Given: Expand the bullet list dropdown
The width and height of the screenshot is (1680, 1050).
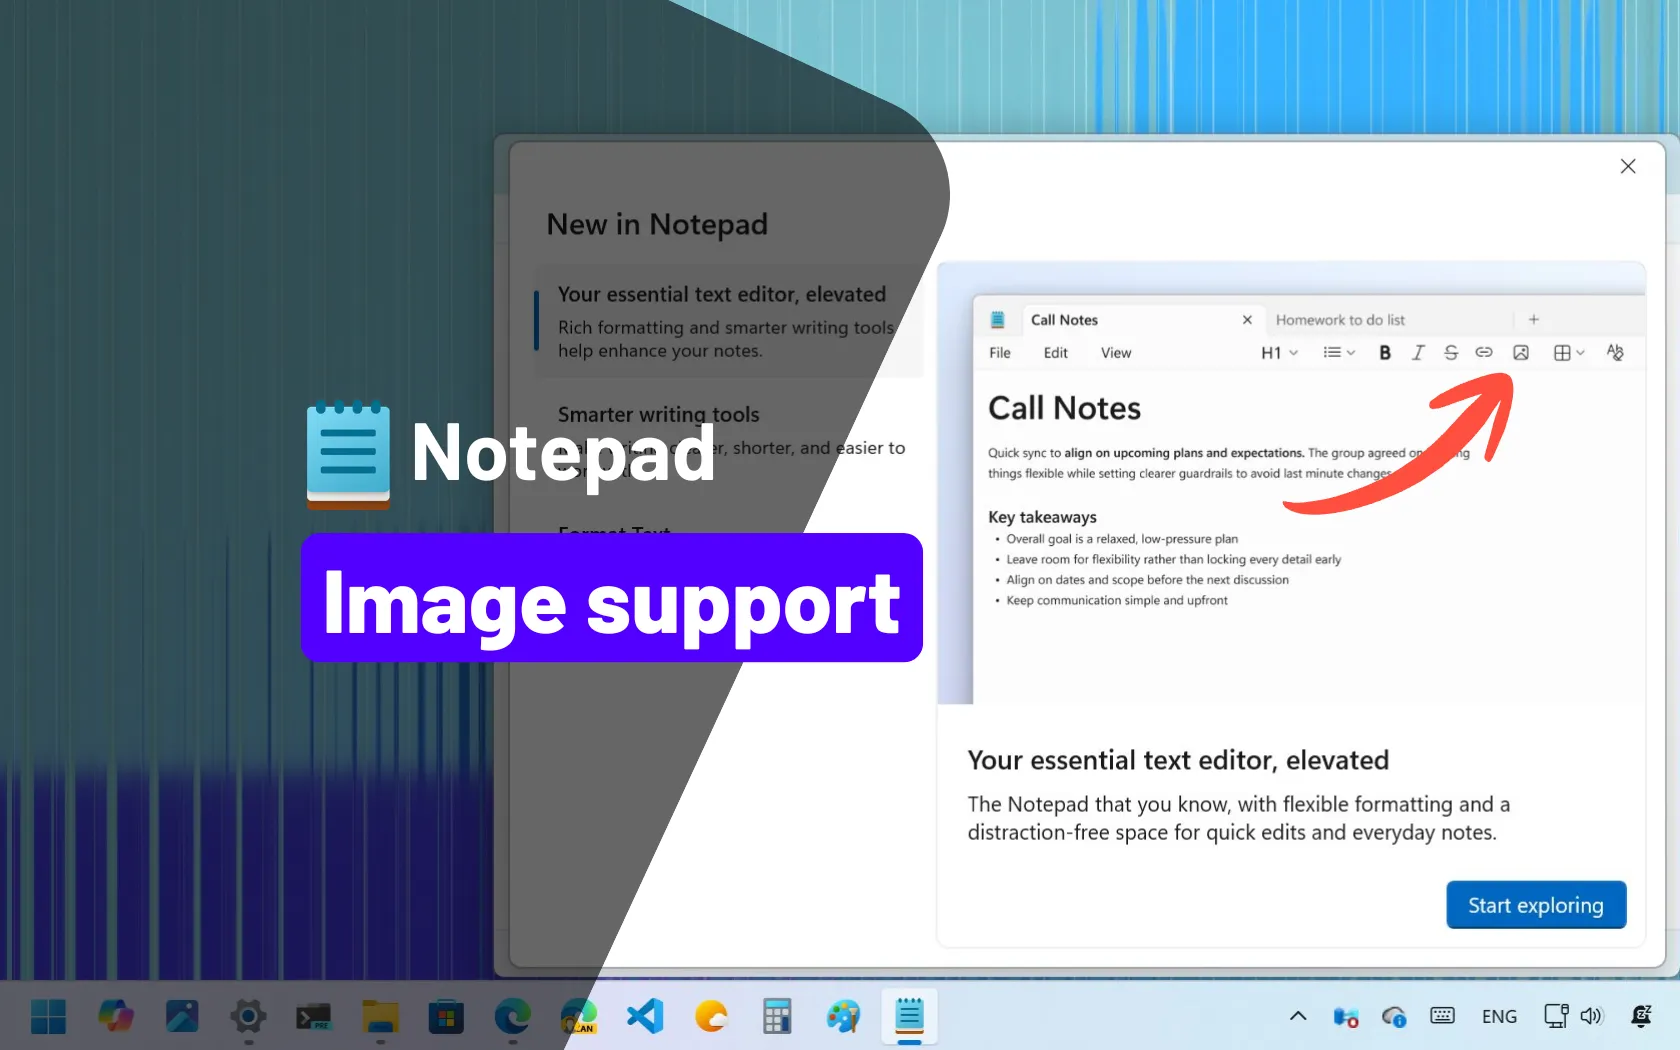Looking at the screenshot, I should [x=1339, y=352].
